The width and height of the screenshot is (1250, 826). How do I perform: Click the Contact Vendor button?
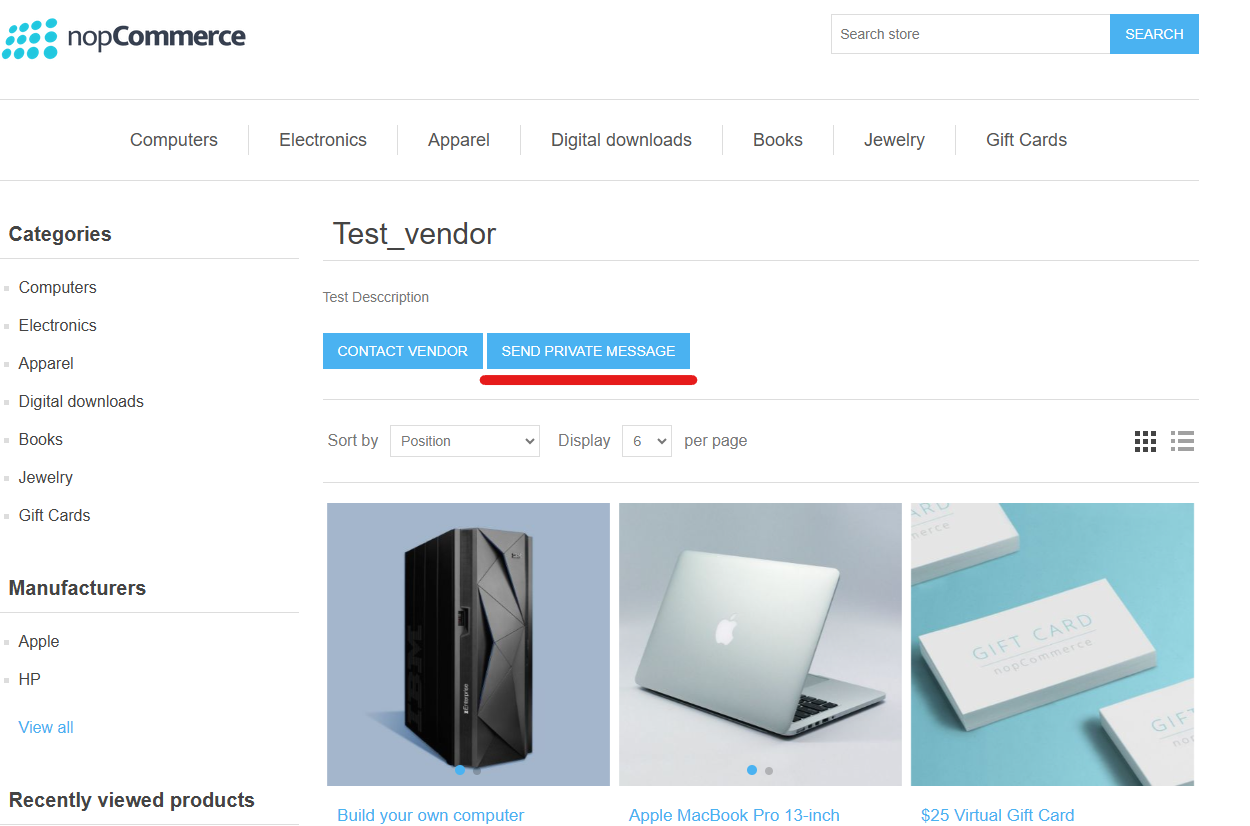(x=402, y=351)
